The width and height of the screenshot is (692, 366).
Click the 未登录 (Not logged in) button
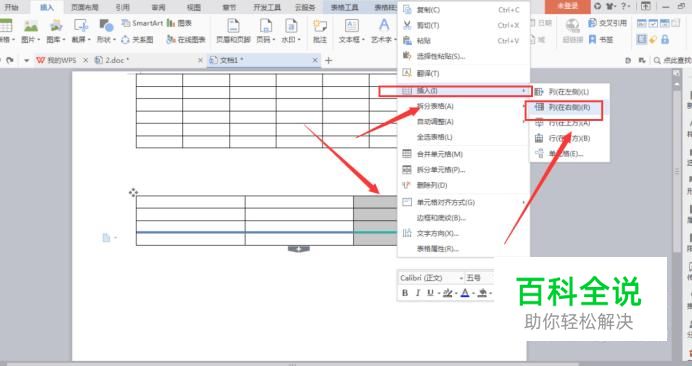(567, 6)
